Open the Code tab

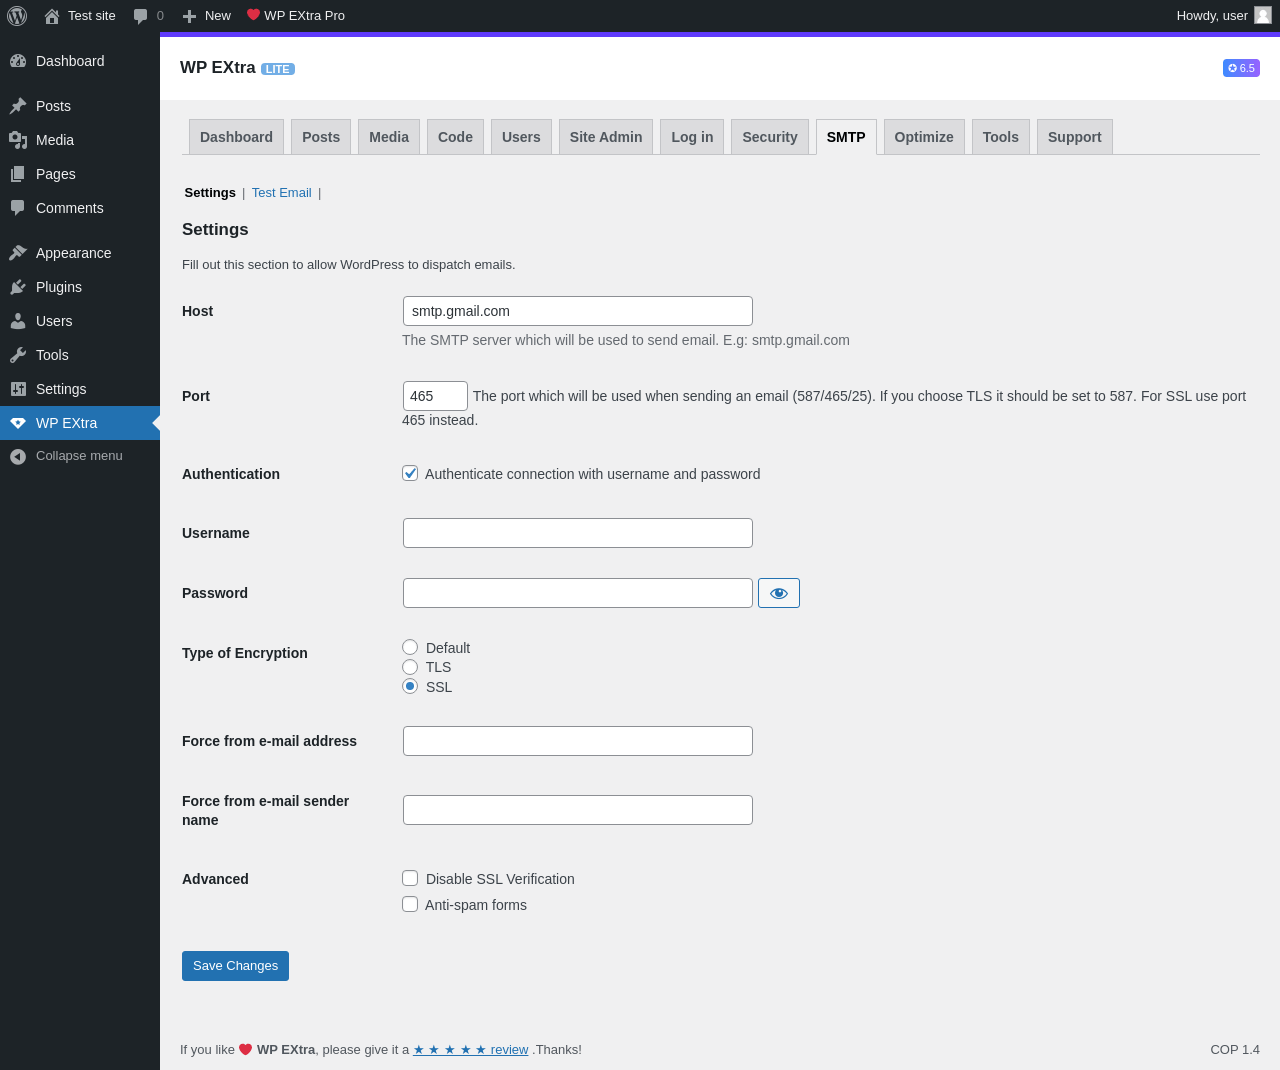(x=455, y=137)
